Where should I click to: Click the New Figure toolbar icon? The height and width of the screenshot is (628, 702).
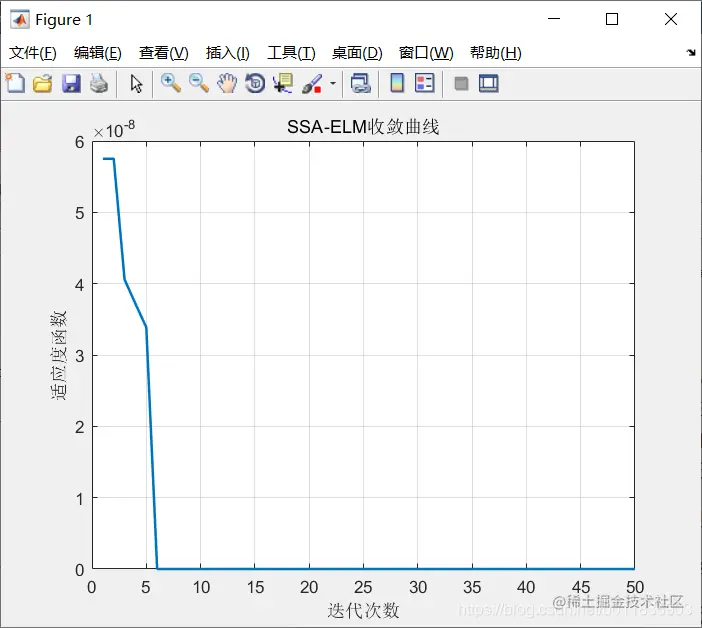click(x=16, y=83)
